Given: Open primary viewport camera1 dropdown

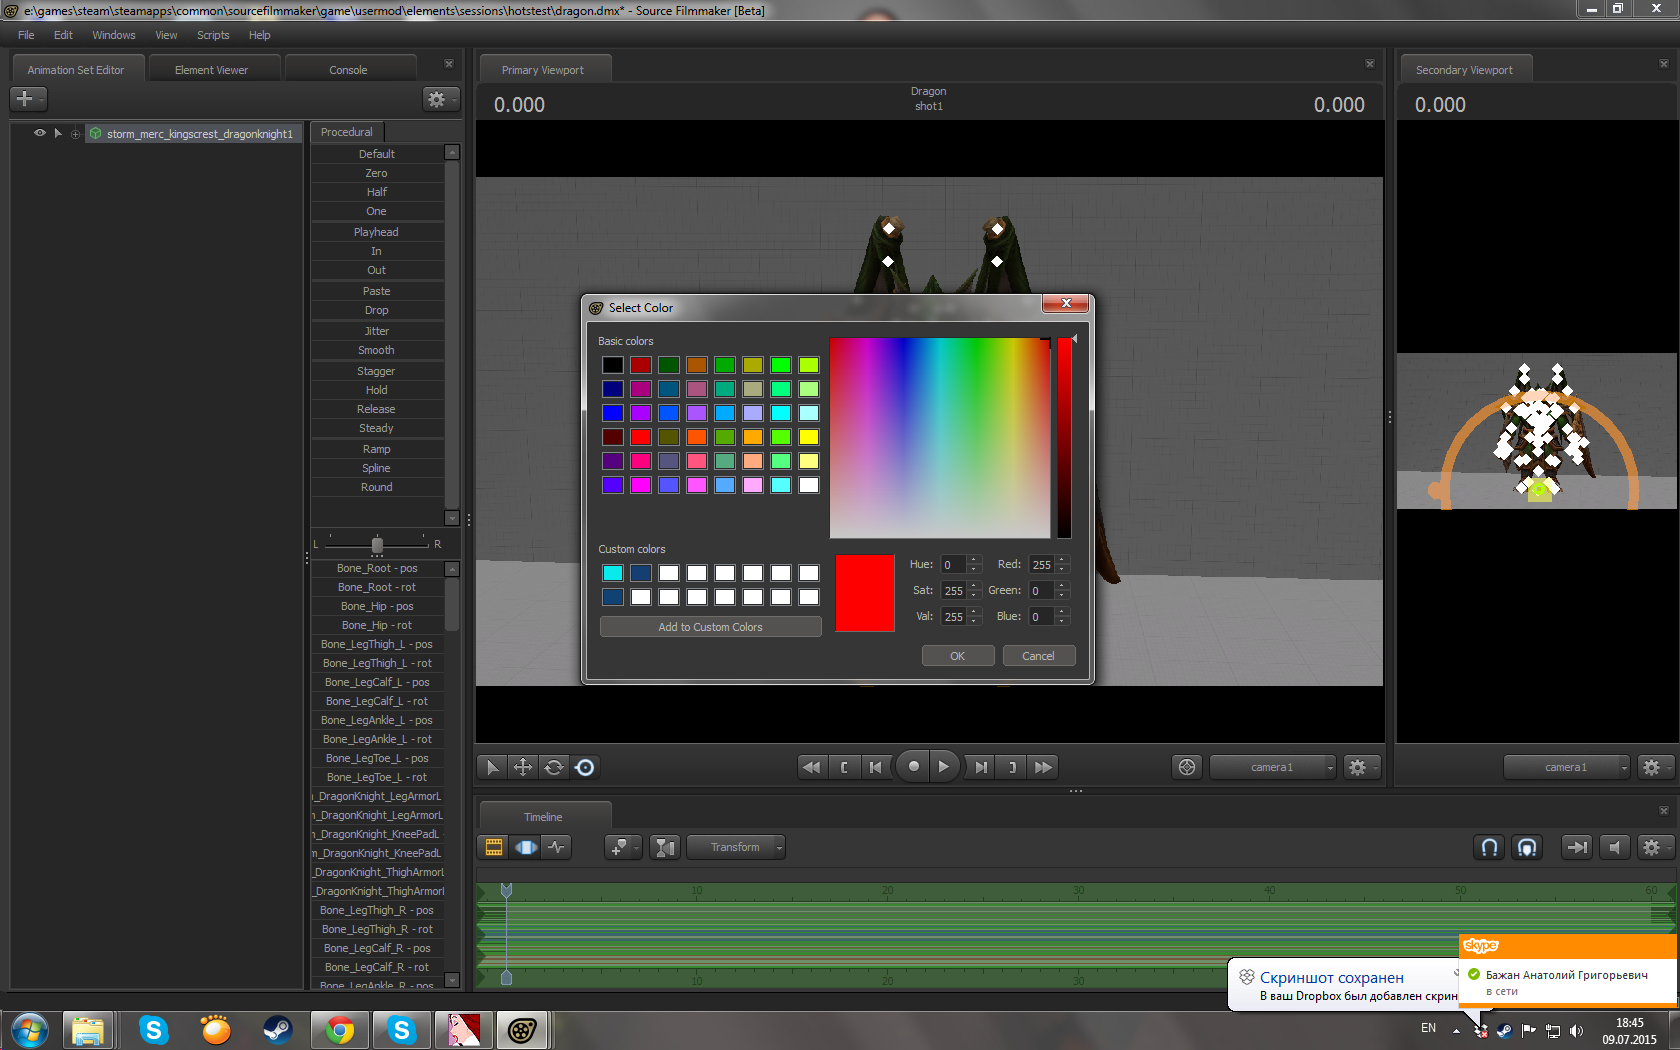Looking at the screenshot, I should pos(1273,767).
